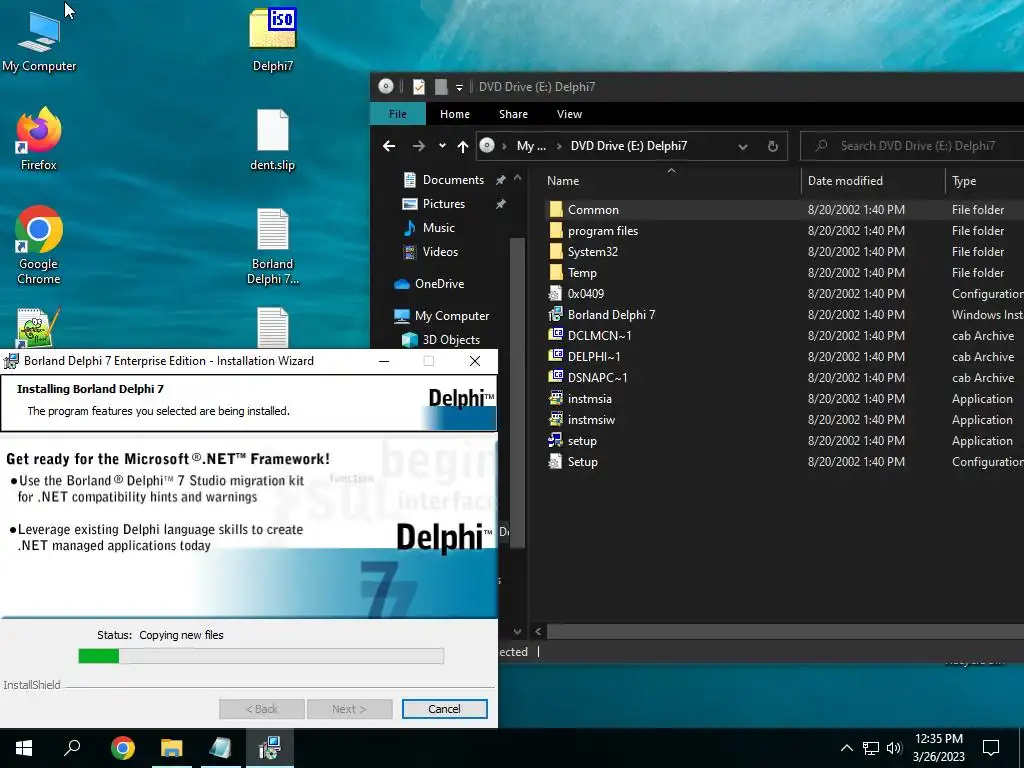Image resolution: width=1024 pixels, height=768 pixels.
Task: Switch to the View ribbon tab
Action: pos(569,114)
